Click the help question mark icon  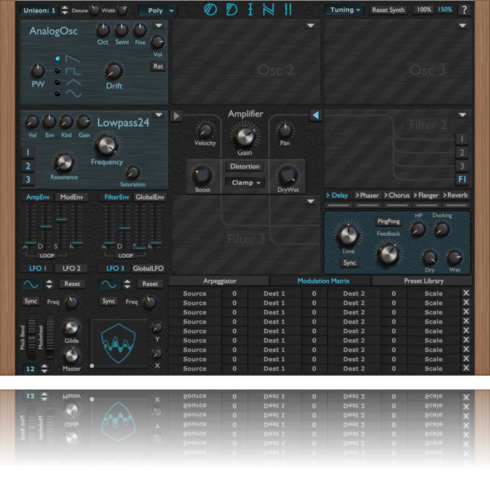(x=464, y=10)
